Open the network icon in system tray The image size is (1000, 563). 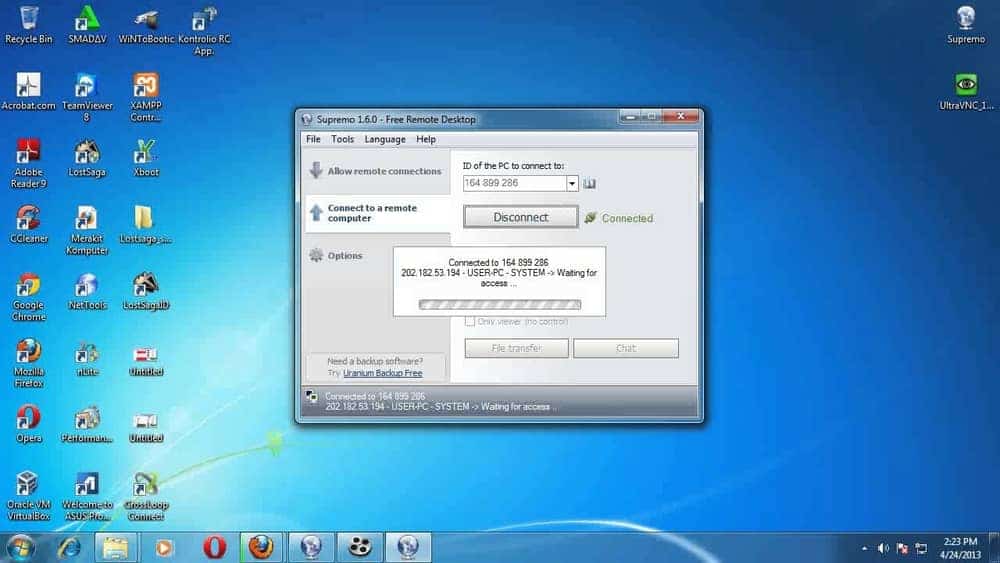pyautogui.click(x=922, y=548)
